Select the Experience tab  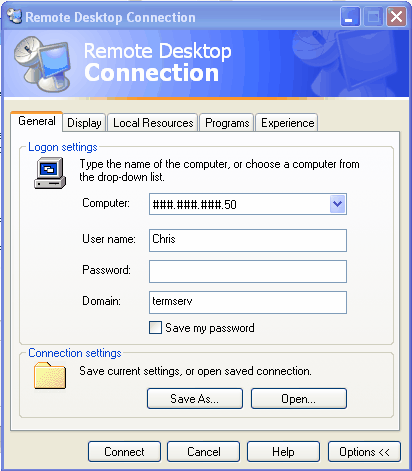click(x=287, y=123)
